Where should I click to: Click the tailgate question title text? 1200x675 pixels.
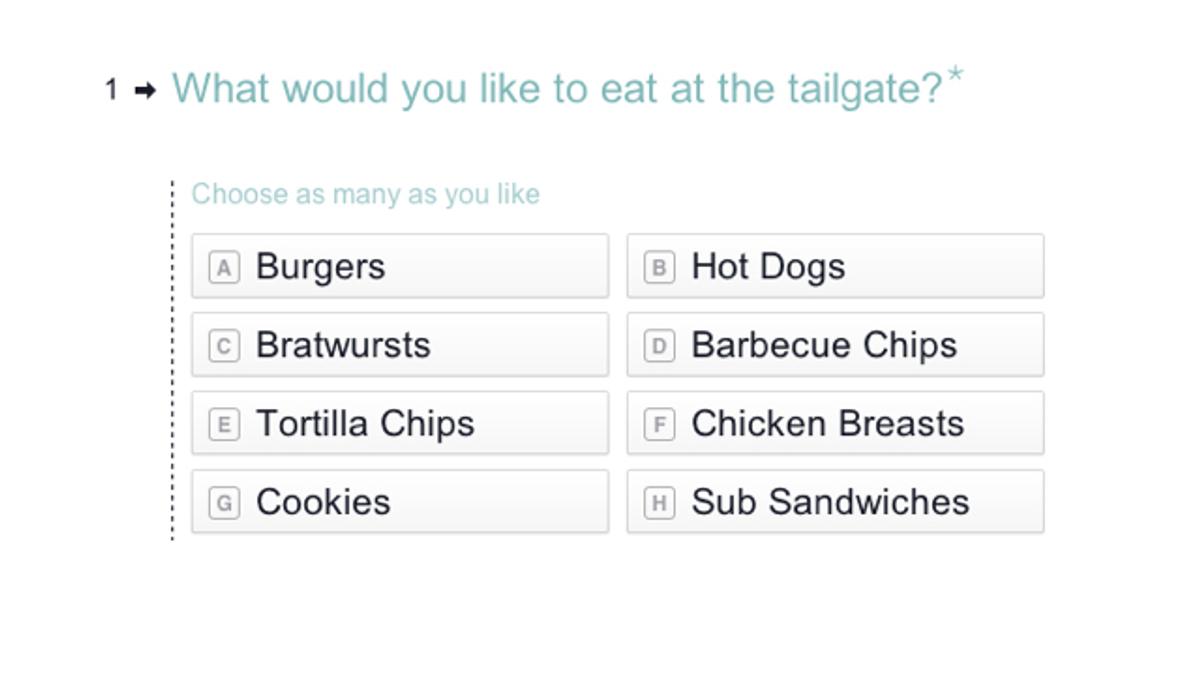(556, 89)
